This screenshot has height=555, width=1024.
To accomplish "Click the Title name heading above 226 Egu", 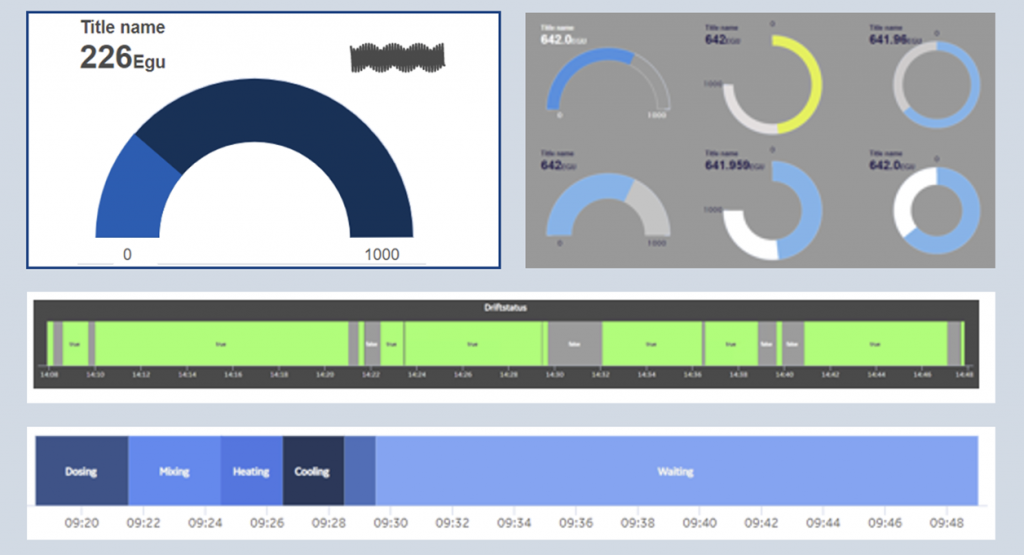I will pos(123,28).
